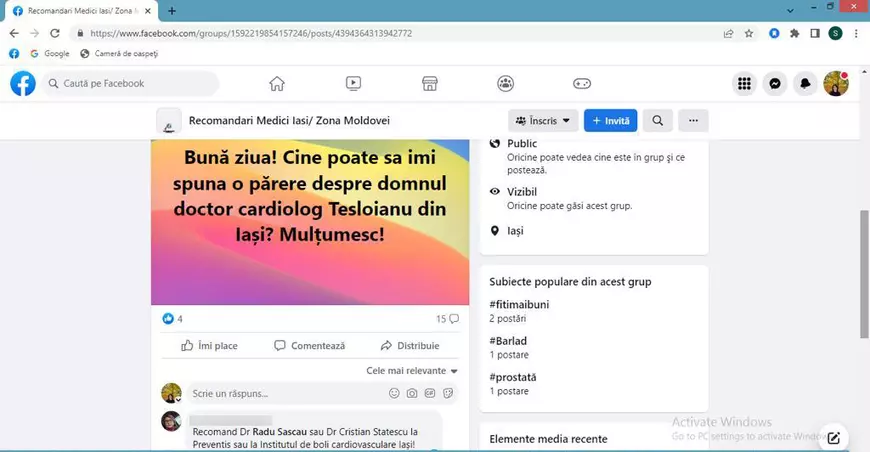870x452 pixels.
Task: Open Chrome three-dot menu
Action: coord(856,33)
